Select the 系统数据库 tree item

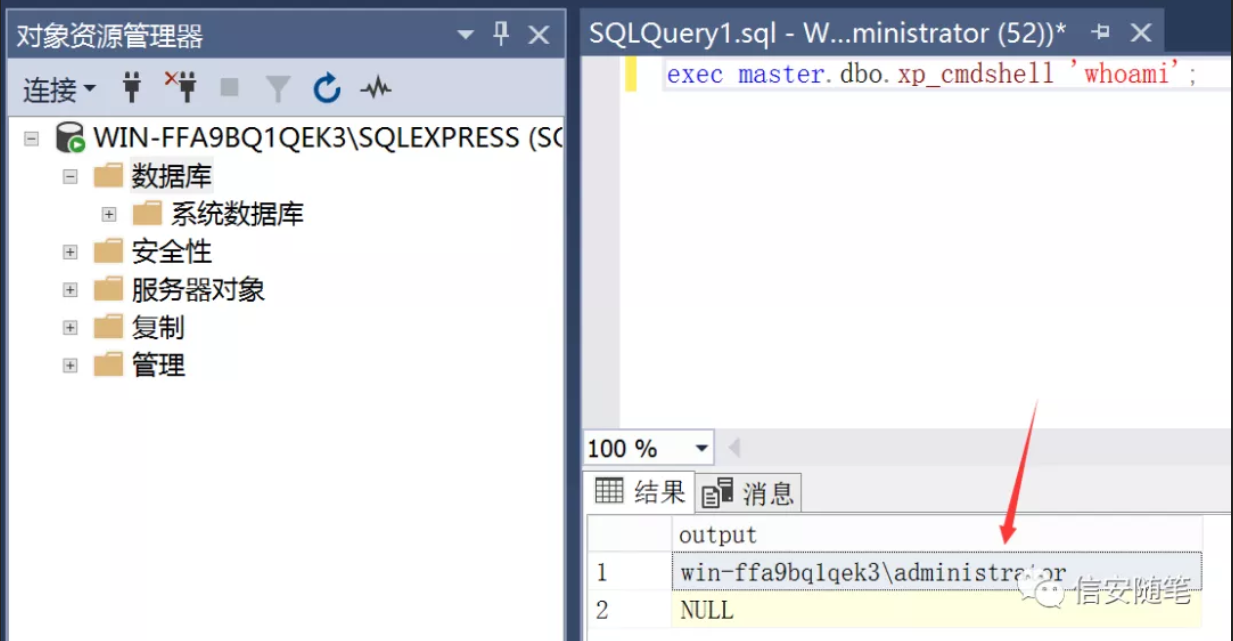(237, 214)
